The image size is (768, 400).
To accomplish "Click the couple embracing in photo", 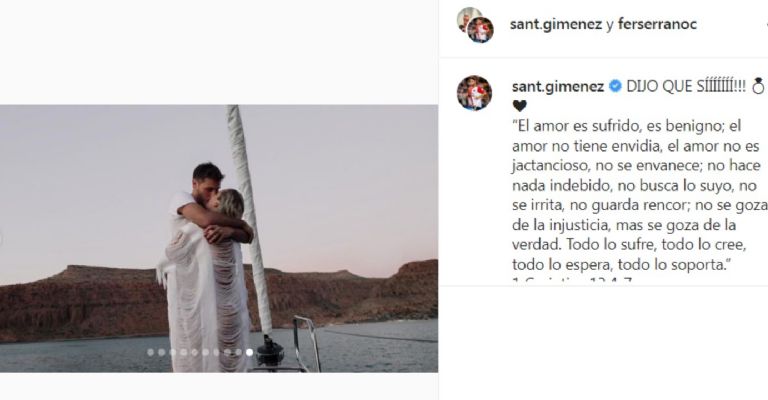I will point(205,267).
